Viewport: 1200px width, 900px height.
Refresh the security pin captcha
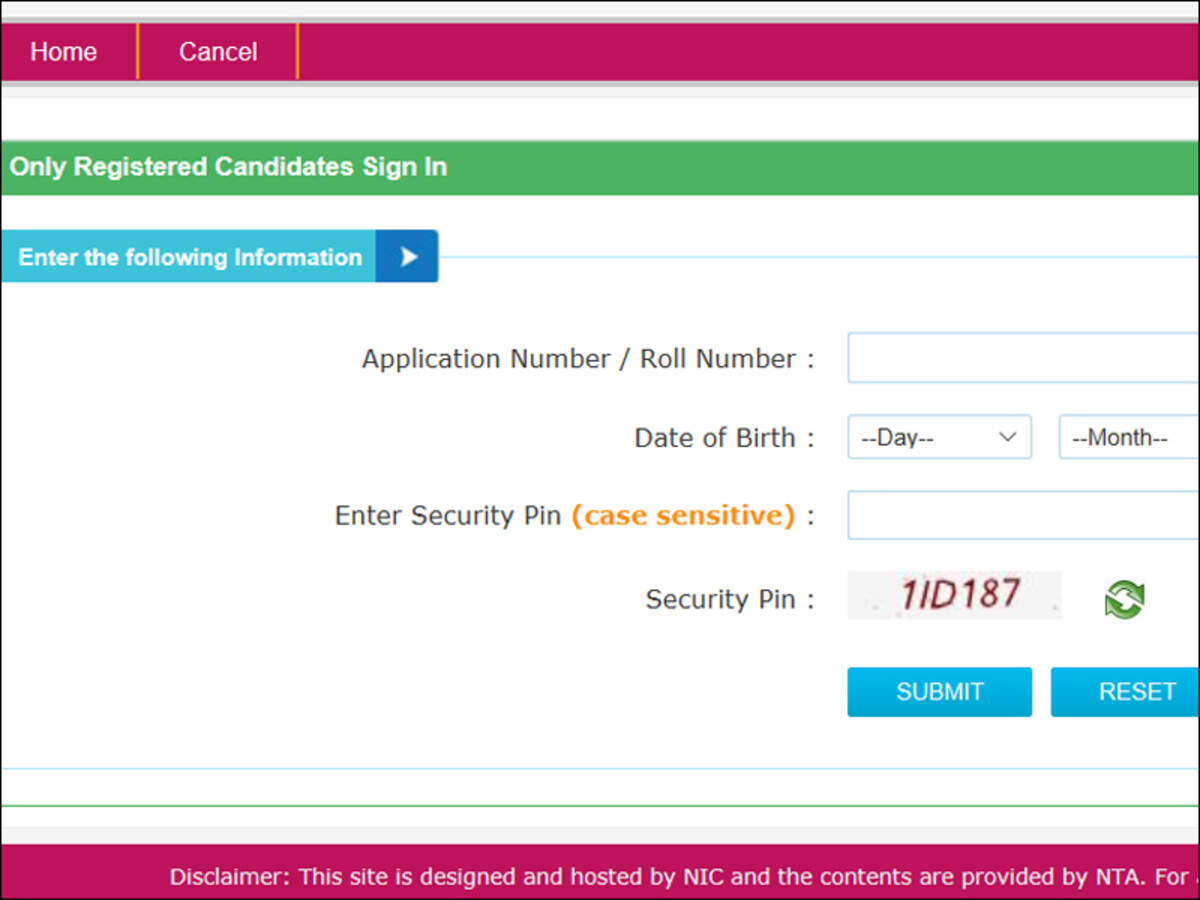coord(1124,599)
